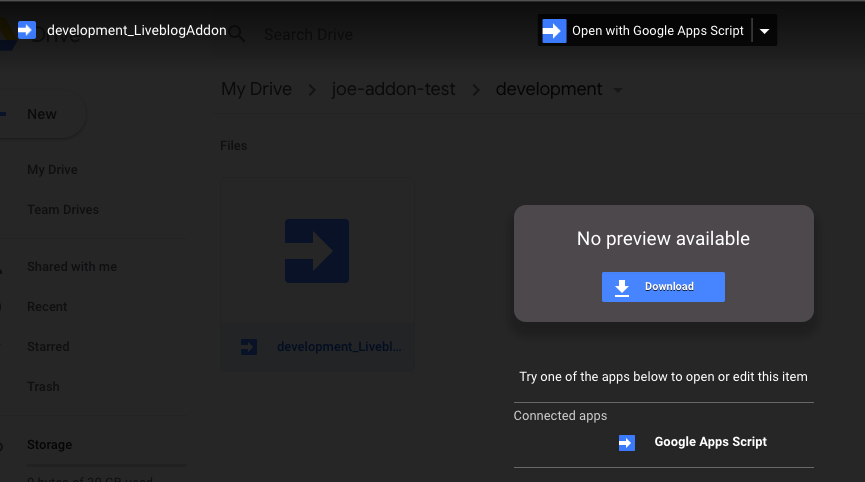Click the New button in sidebar

pyautogui.click(x=42, y=114)
